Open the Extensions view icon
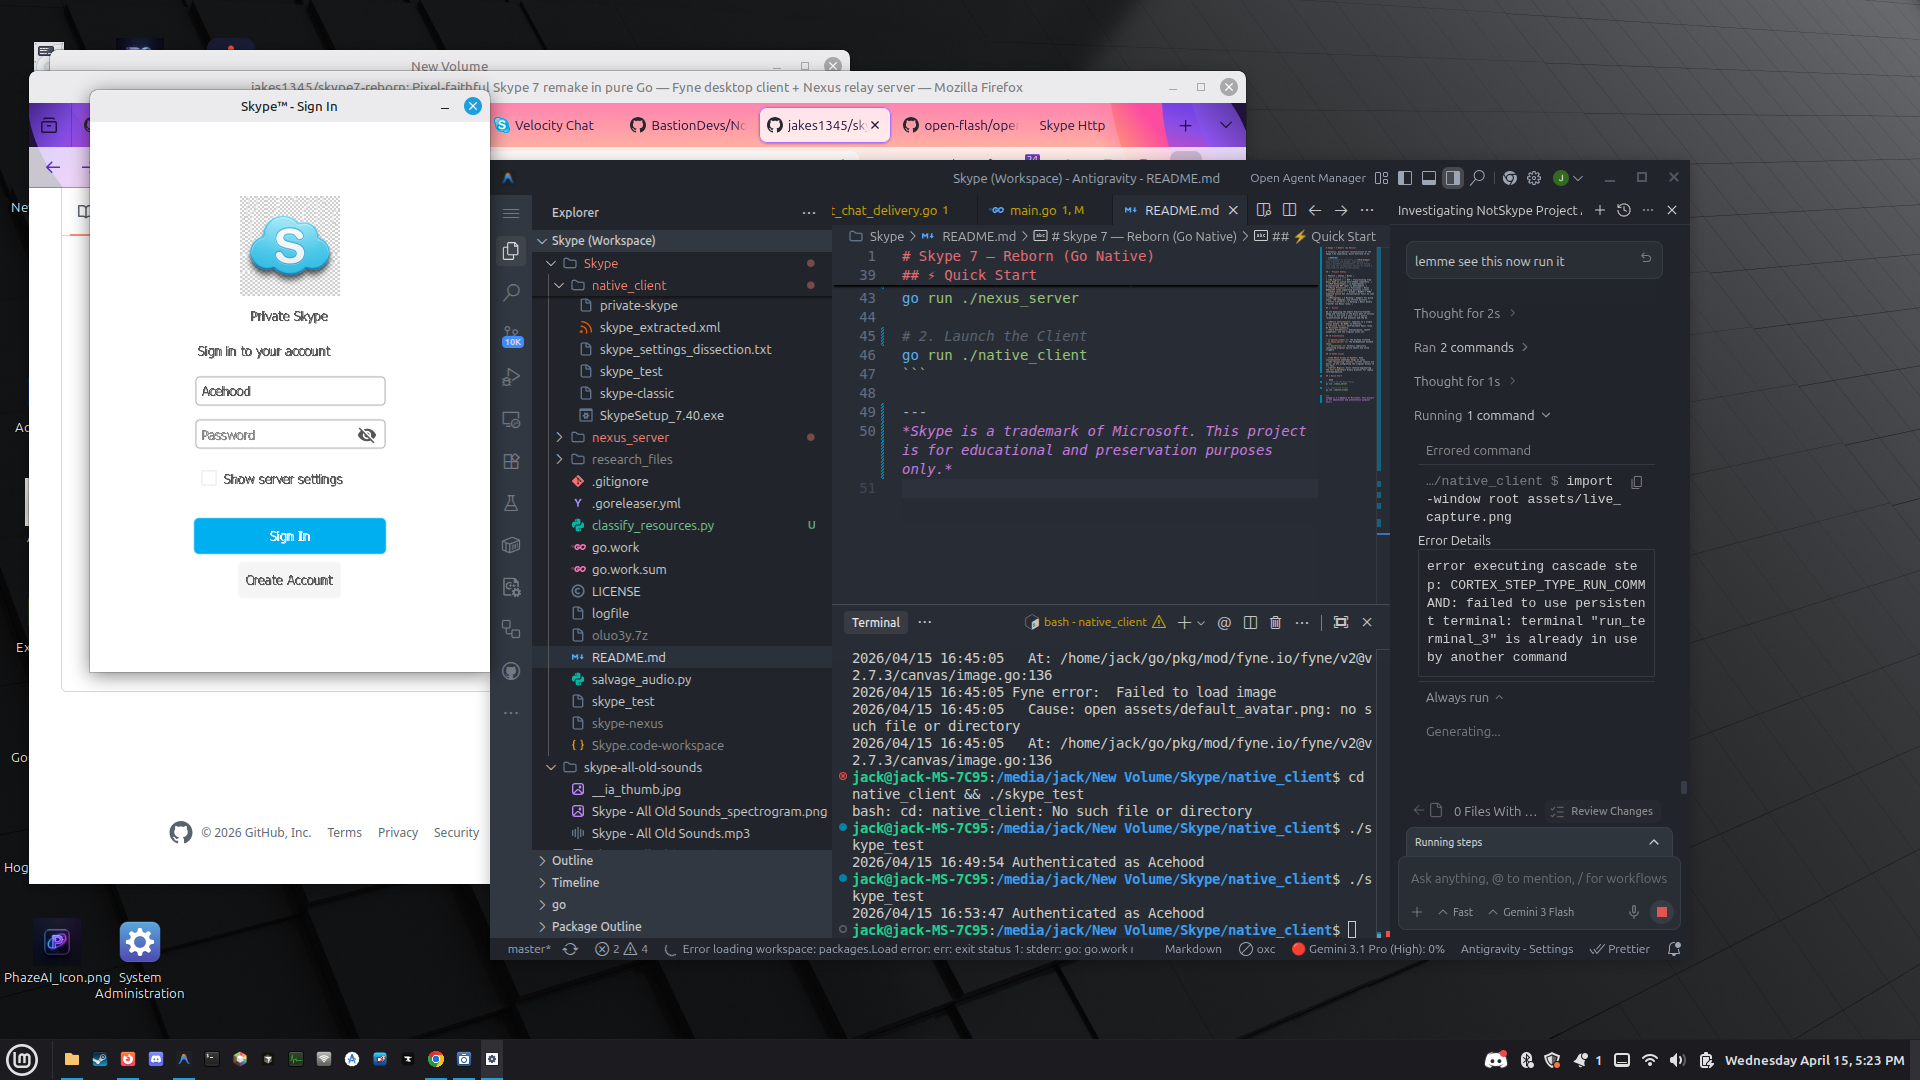The height and width of the screenshot is (1080, 1920). click(511, 461)
